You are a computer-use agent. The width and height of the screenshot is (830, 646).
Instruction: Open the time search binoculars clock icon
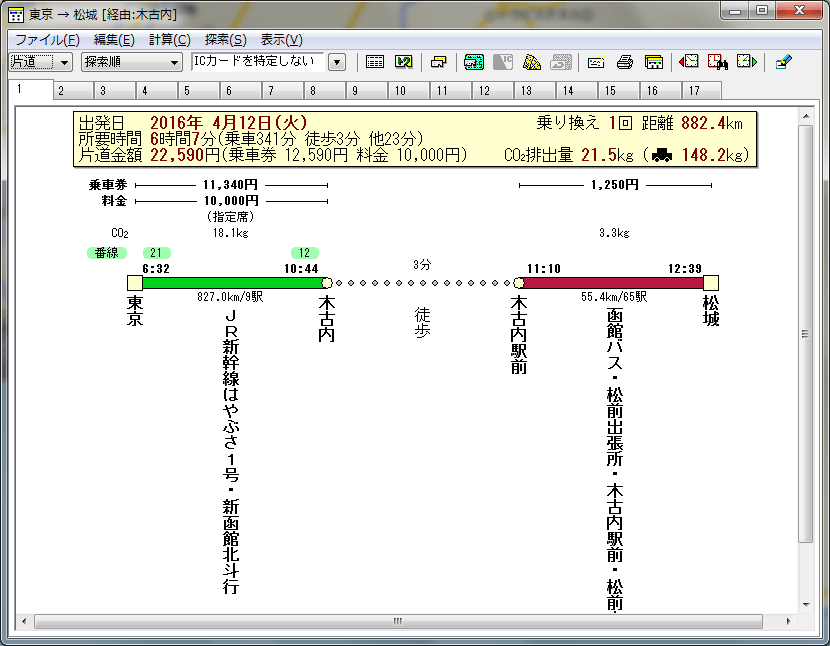point(717,61)
